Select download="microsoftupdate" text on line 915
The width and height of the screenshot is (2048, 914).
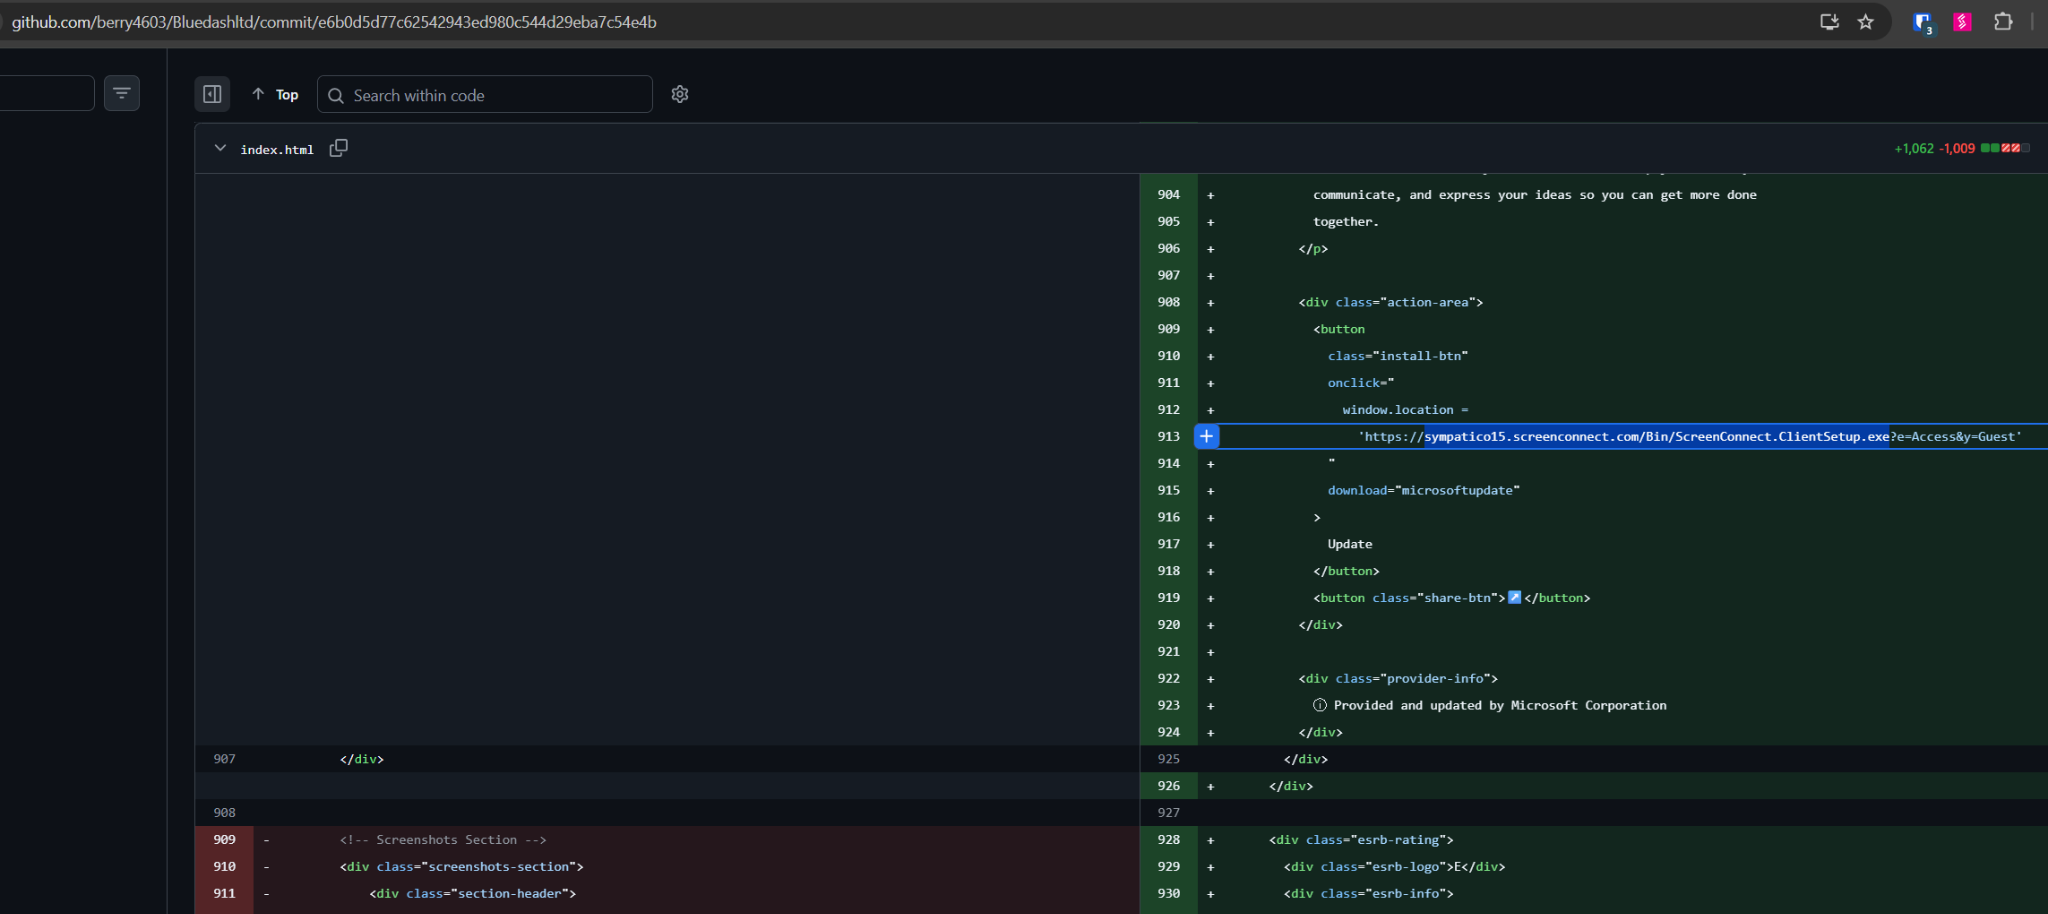point(1423,490)
